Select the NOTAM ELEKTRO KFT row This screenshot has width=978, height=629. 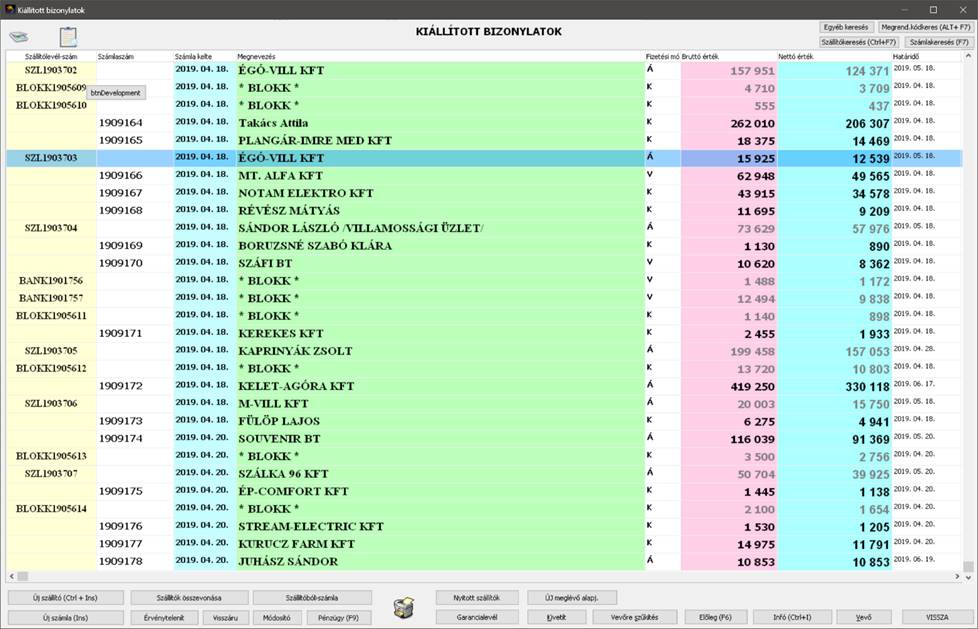coord(484,193)
